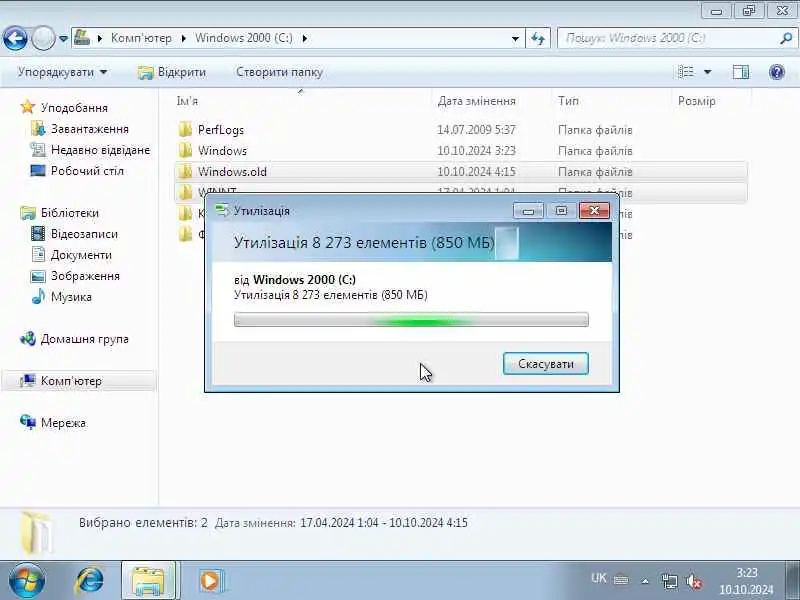Select Мережа in the navigation pane
The width and height of the screenshot is (800, 600).
pyautogui.click(x=63, y=423)
